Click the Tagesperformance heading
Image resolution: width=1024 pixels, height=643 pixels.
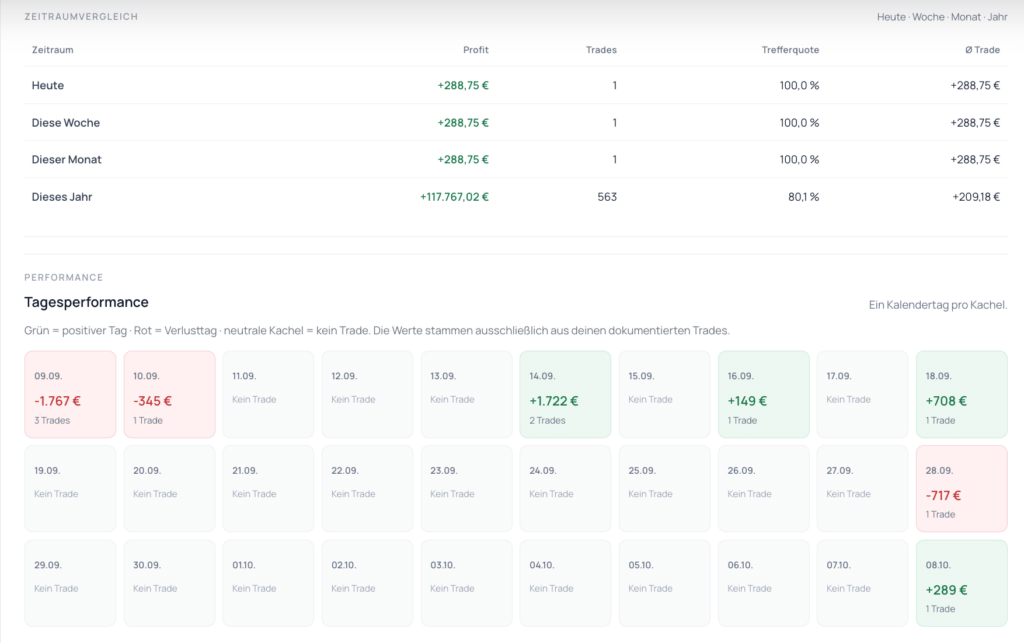pyautogui.click(x=86, y=302)
